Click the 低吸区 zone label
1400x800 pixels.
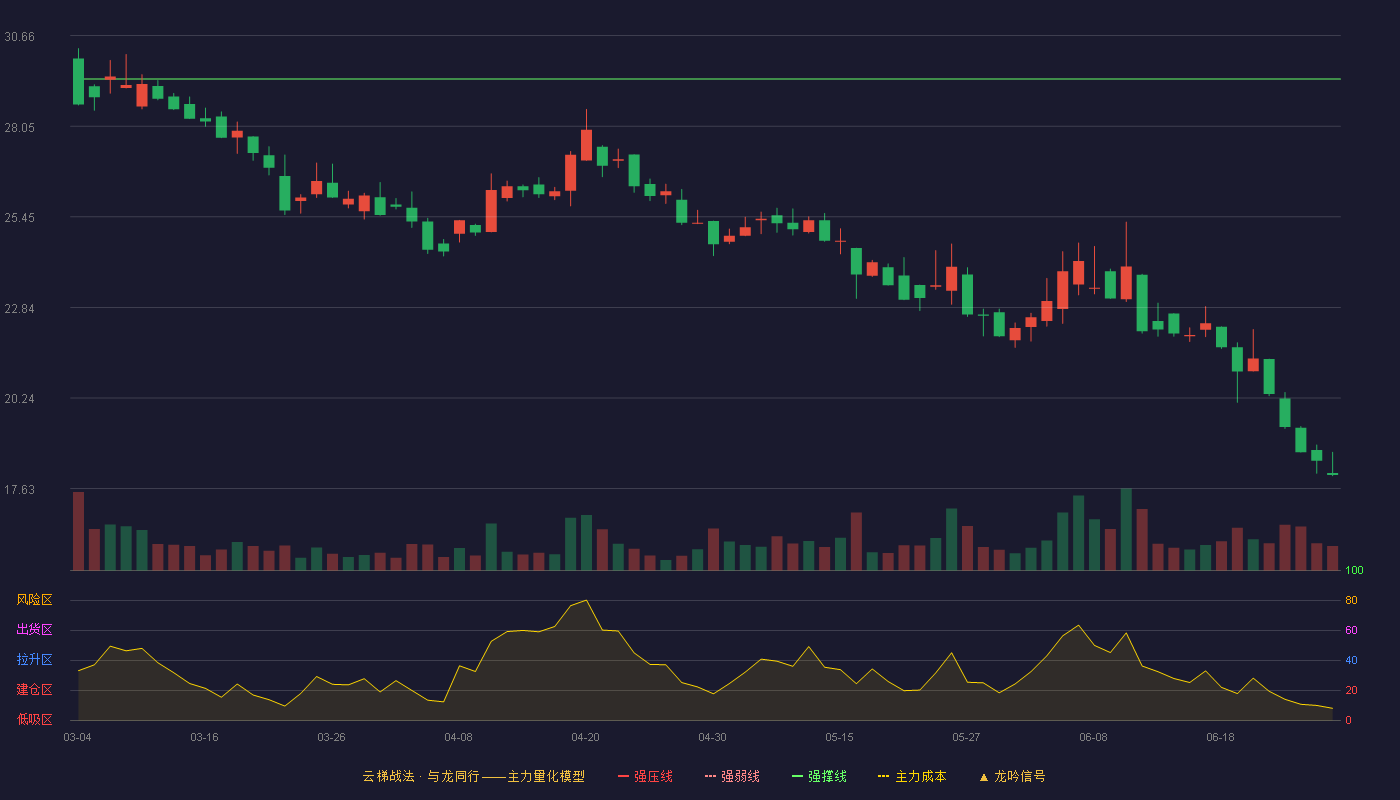pos(34,719)
